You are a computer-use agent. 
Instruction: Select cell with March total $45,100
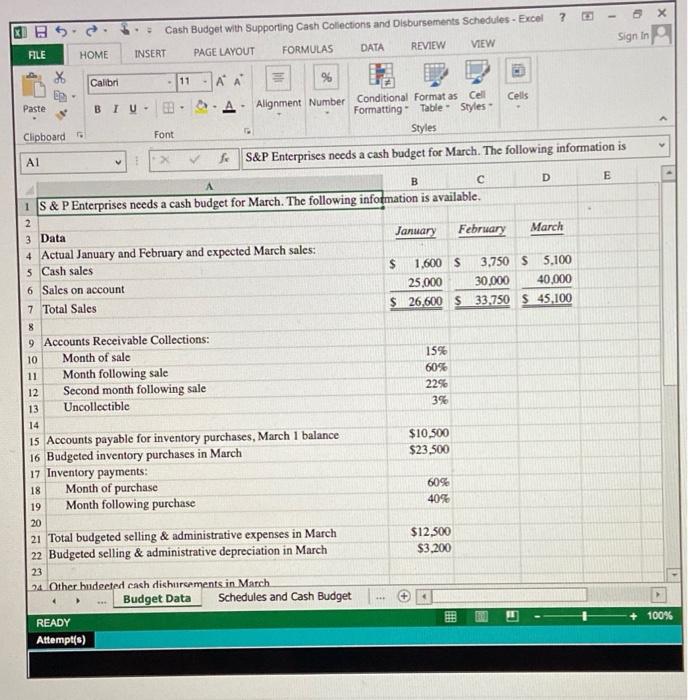[547, 298]
